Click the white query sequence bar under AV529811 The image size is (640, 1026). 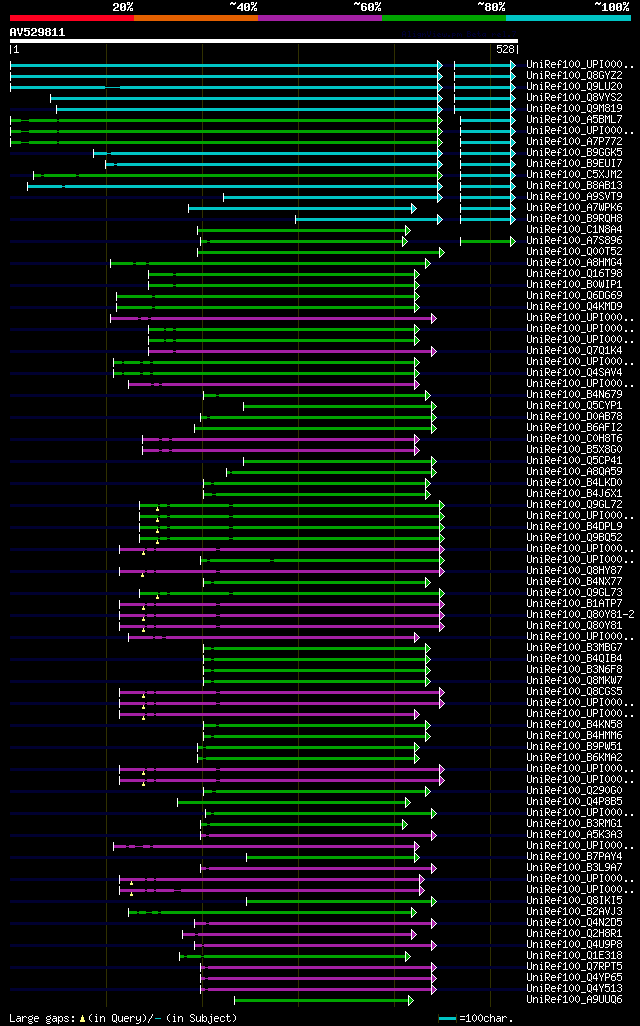(264, 41)
